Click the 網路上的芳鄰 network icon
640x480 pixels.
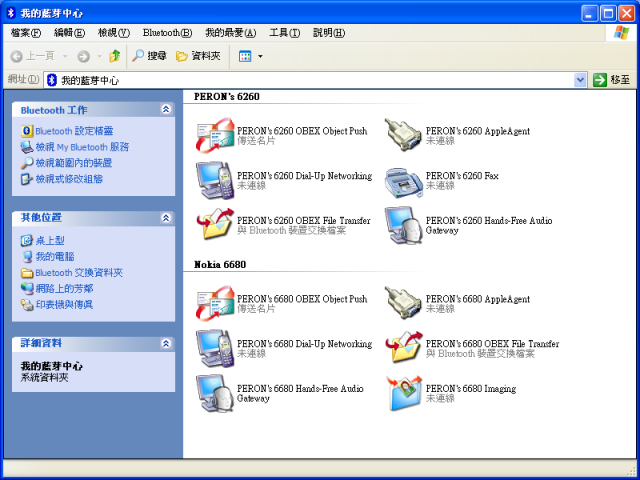[x=27, y=289]
